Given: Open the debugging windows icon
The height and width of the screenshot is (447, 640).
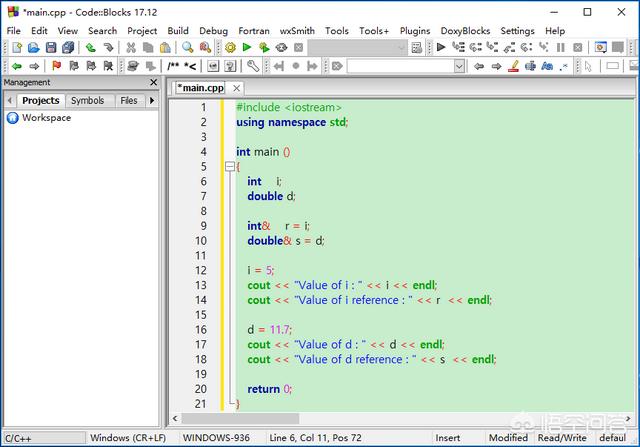Looking at the screenshot, I should pos(600,47).
